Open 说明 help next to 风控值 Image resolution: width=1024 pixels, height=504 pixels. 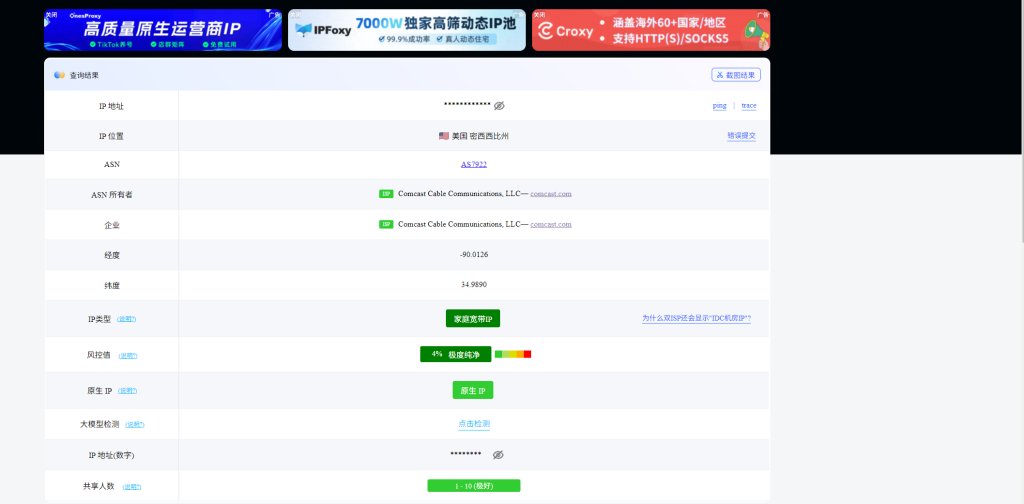pyautogui.click(x=128, y=355)
